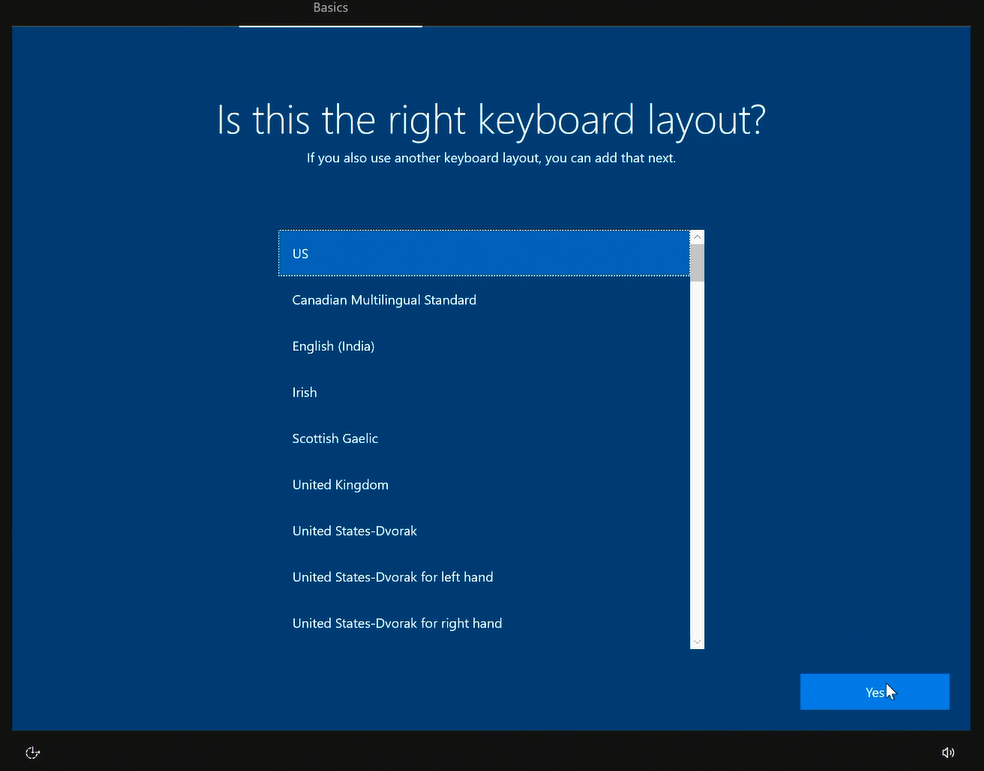
Task: Confirm layout with the Yes button
Action: [874, 692]
